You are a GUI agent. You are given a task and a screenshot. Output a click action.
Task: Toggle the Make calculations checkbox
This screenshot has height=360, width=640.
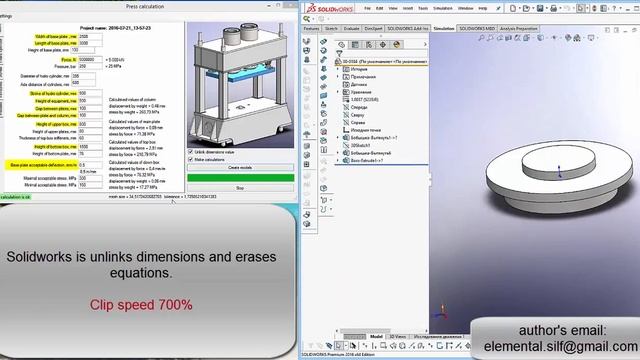click(190, 159)
